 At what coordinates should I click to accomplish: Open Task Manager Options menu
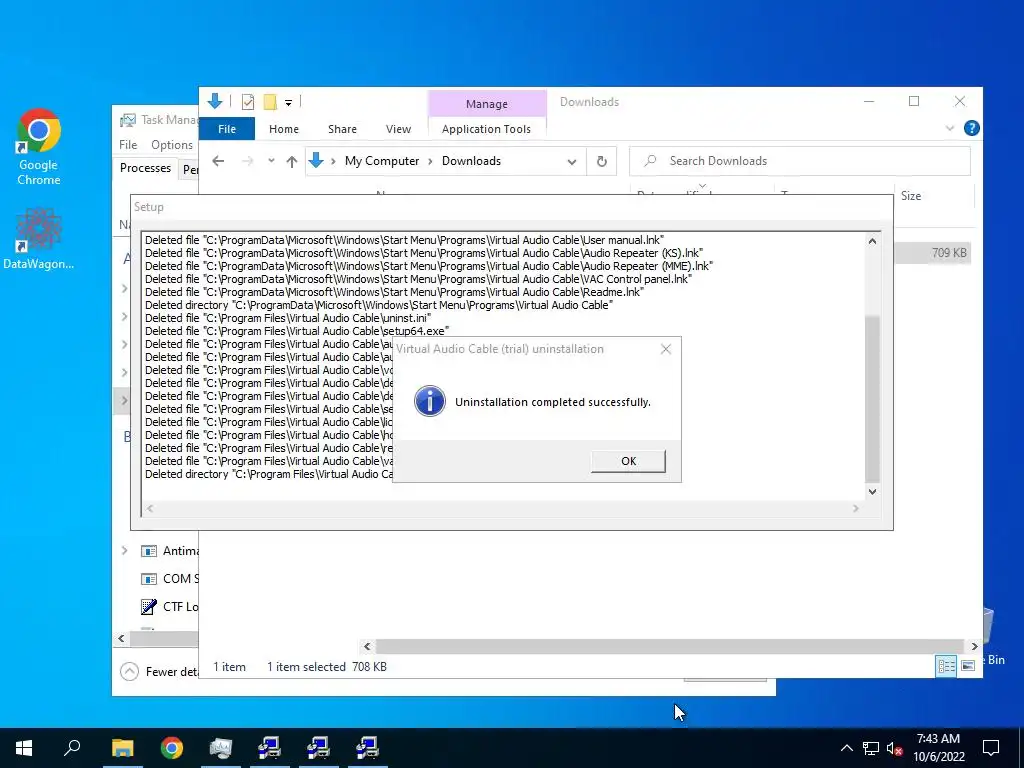click(x=172, y=145)
